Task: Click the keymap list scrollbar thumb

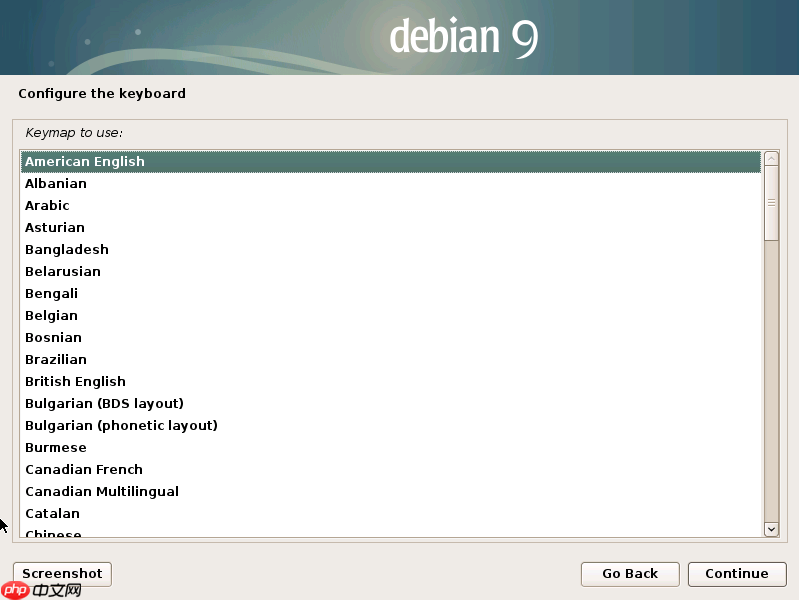Action: [x=771, y=203]
